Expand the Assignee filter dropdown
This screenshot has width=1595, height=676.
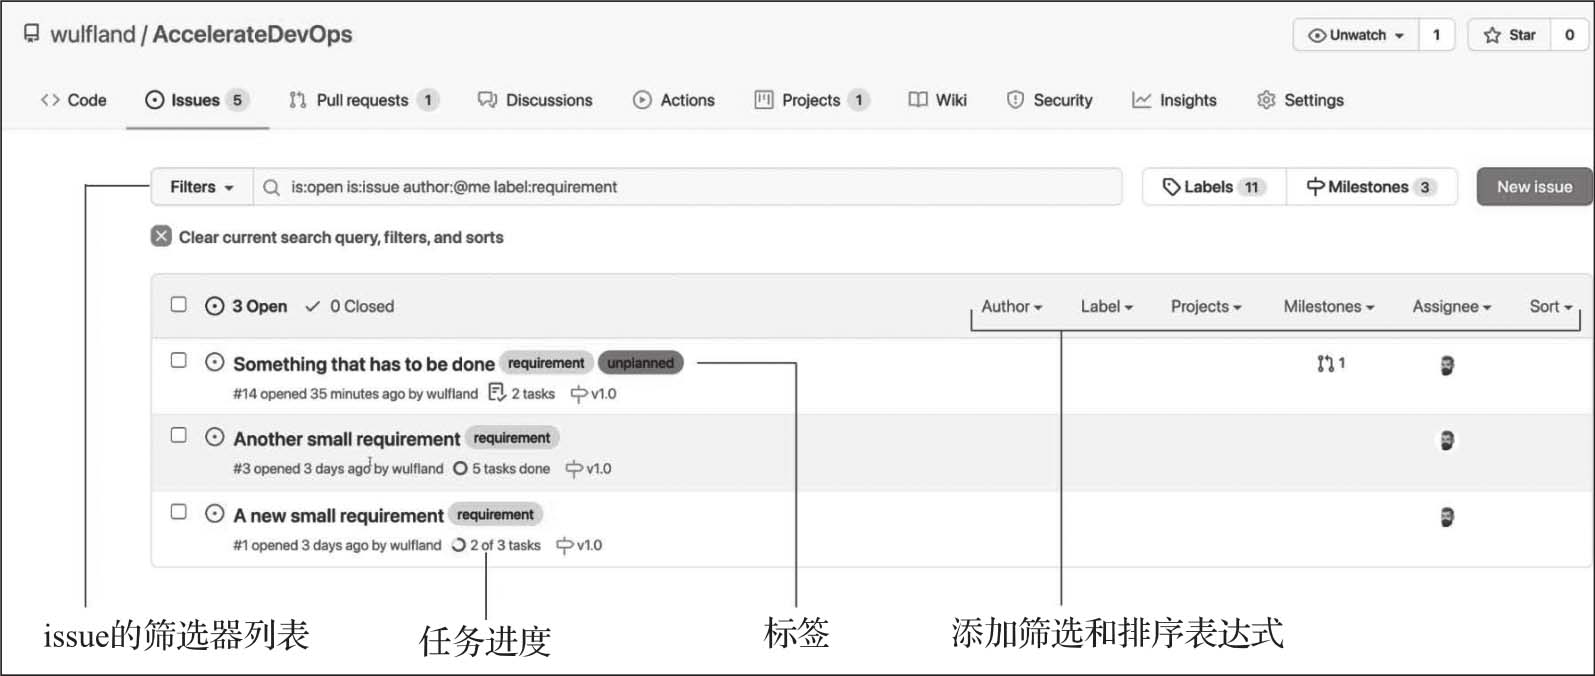(1451, 307)
